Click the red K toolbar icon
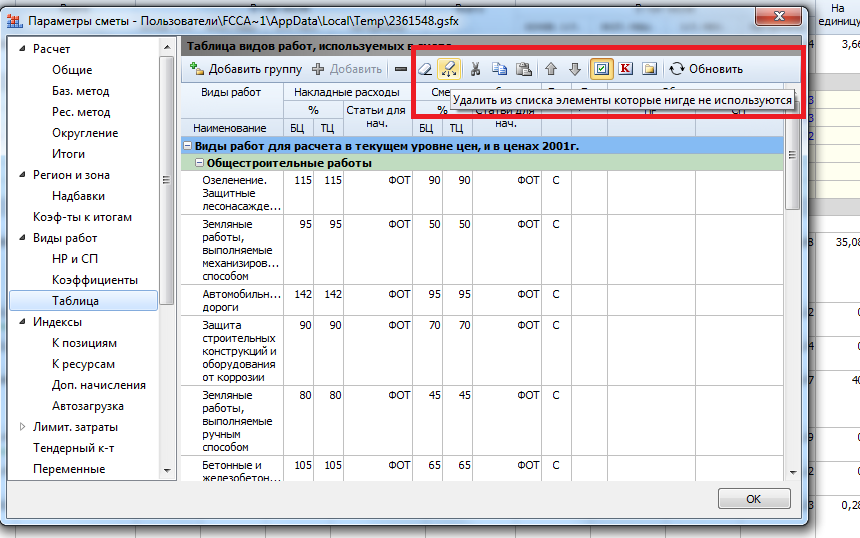Screen dimensions: 860x538 click(626, 69)
